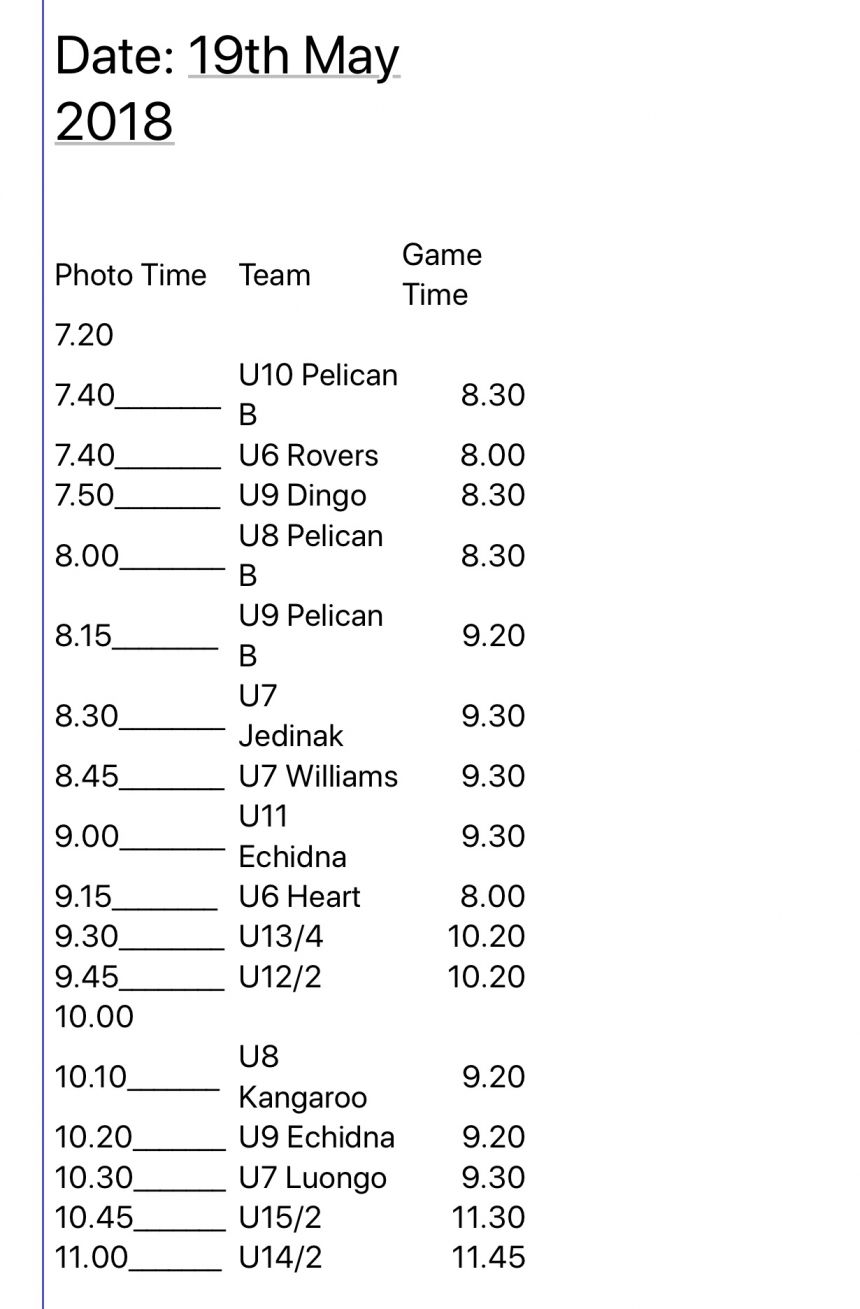Click the Team column header
860x1309 pixels.
274,275
